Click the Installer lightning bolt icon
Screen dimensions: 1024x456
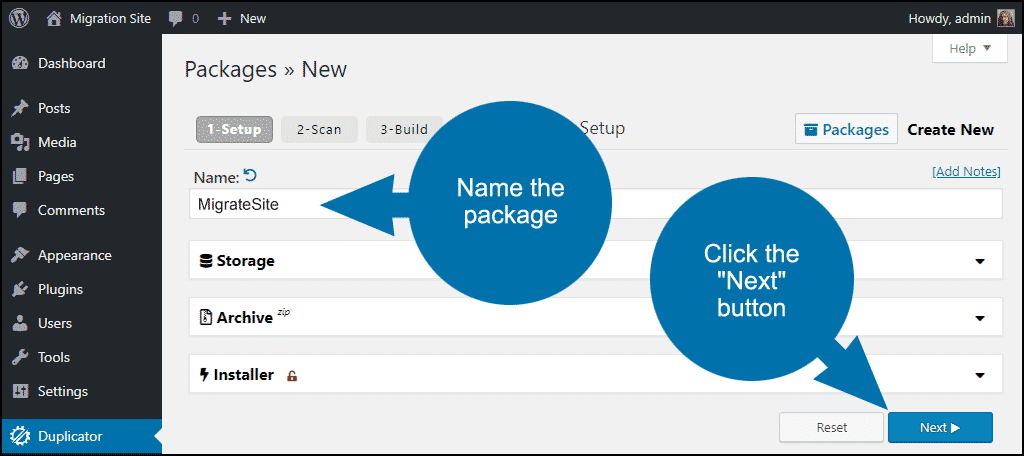[x=204, y=375]
